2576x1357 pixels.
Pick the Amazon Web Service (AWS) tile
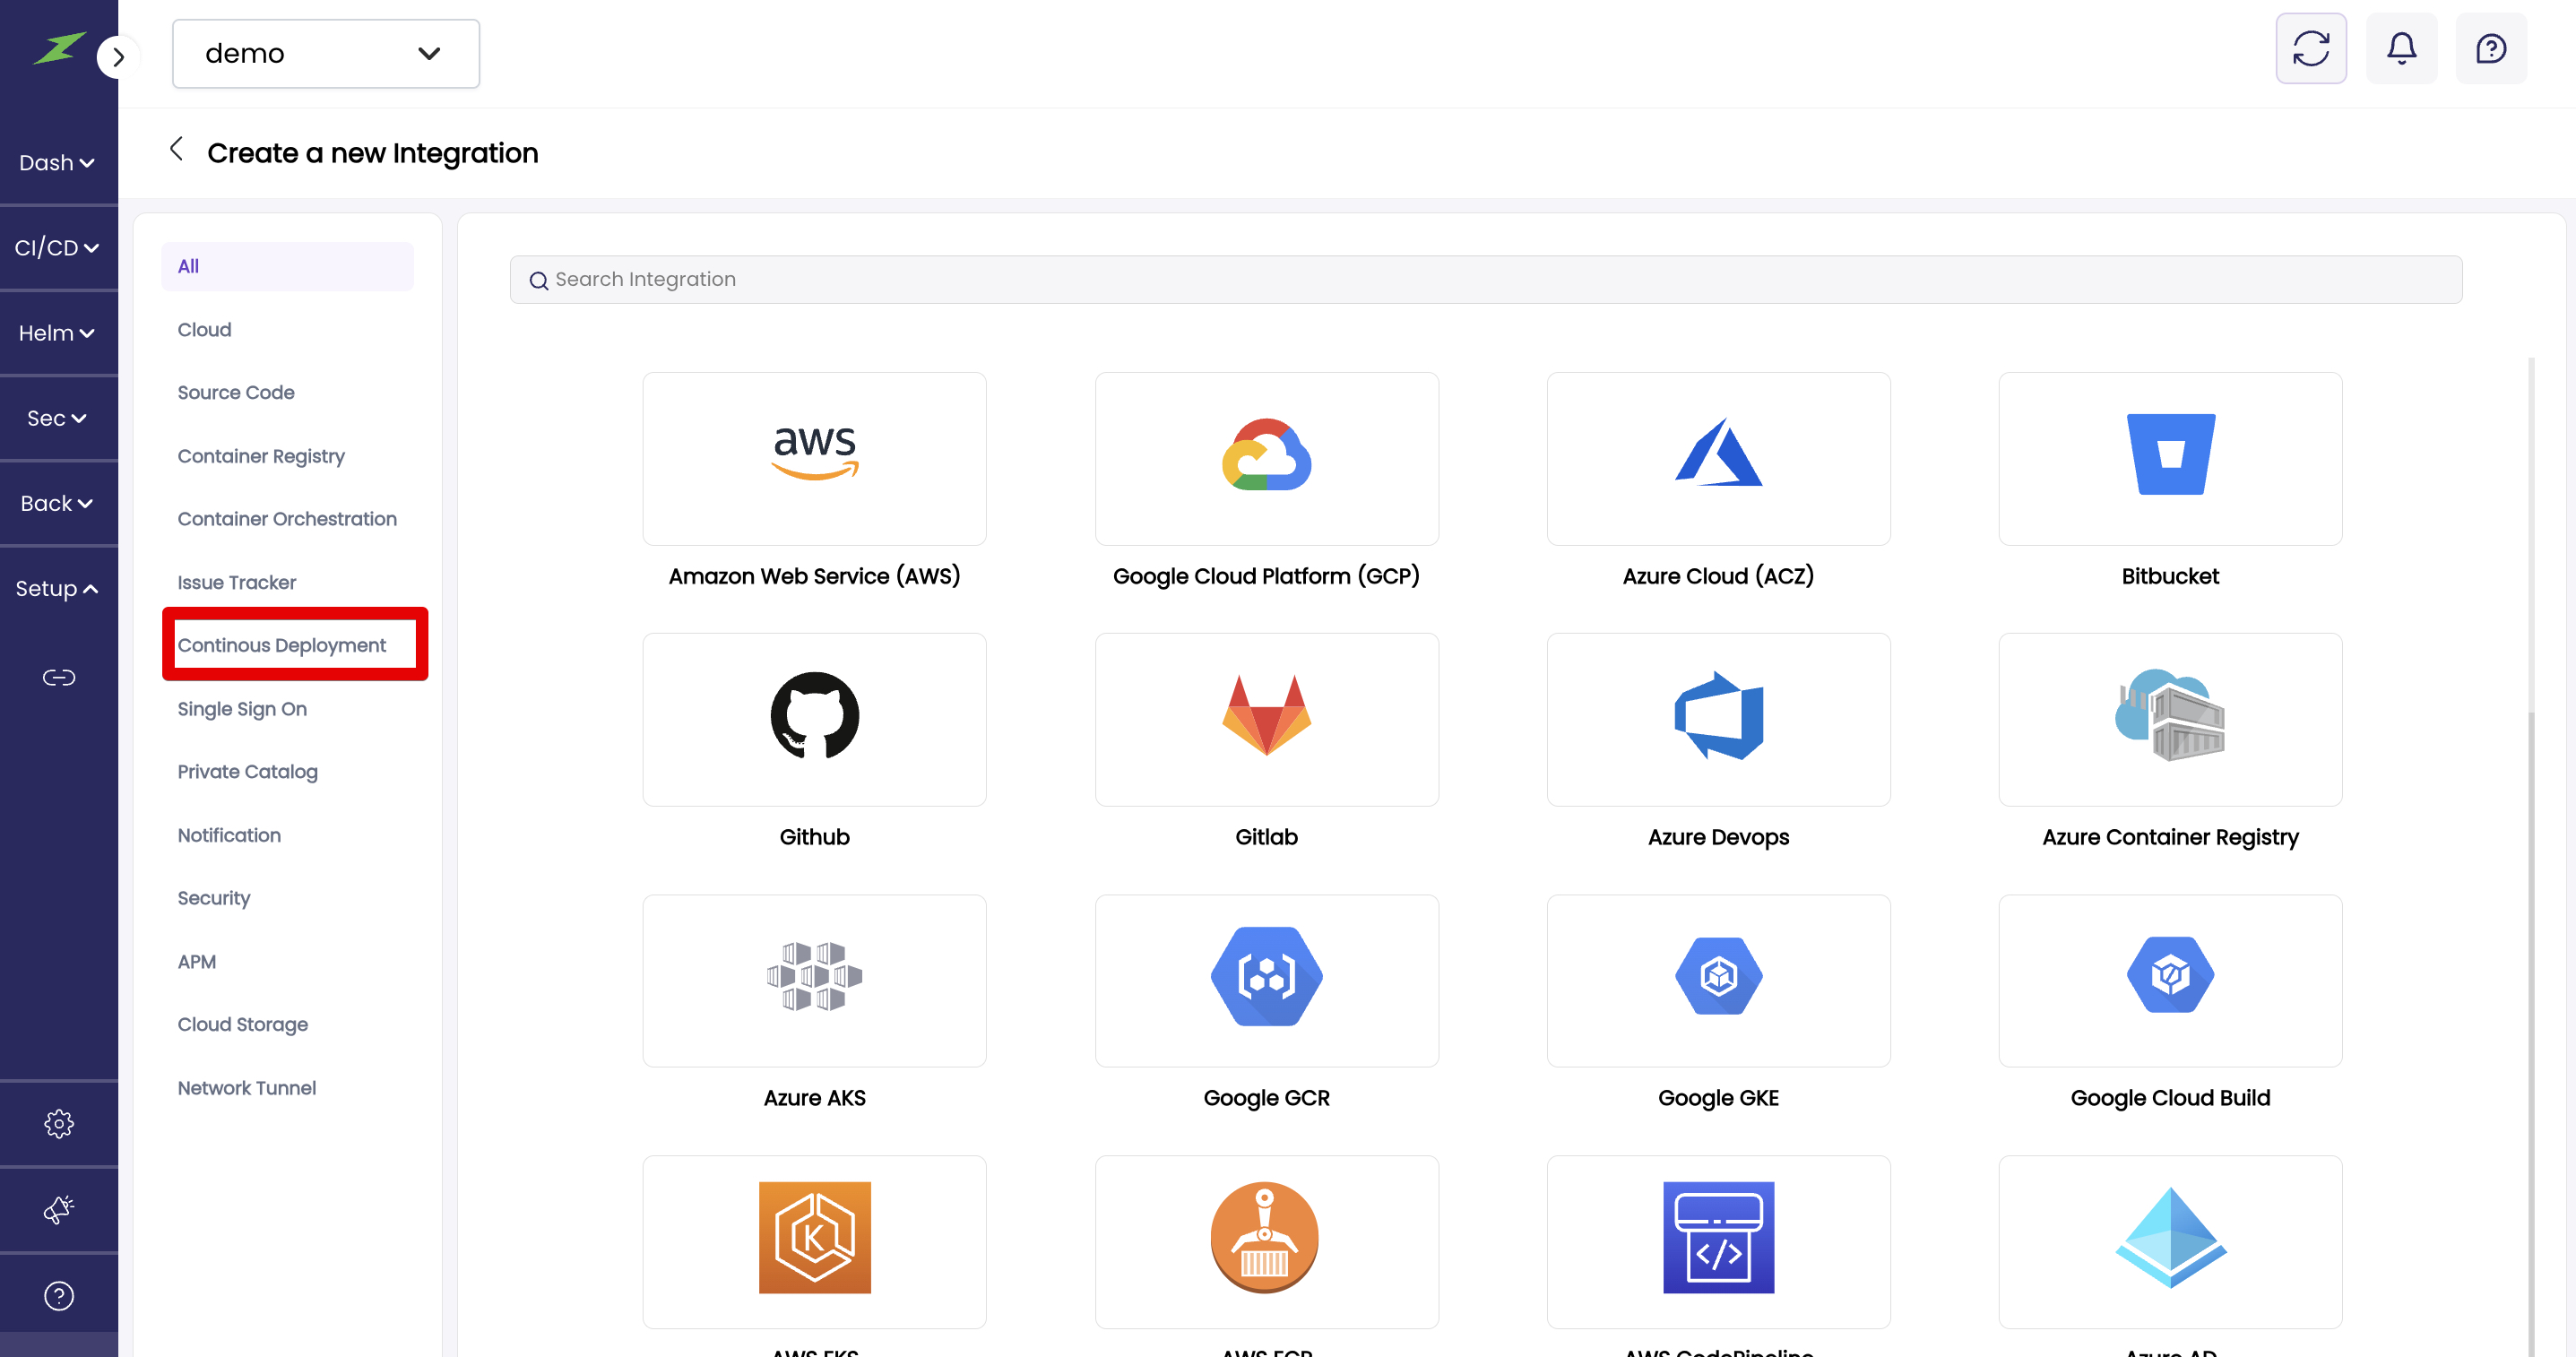point(814,459)
